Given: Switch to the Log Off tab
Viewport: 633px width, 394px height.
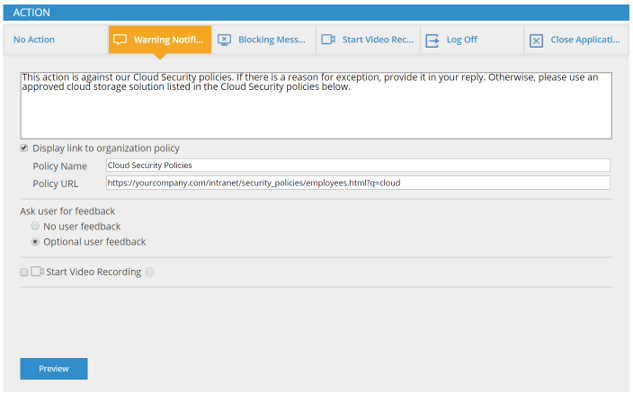Looking at the screenshot, I should (x=472, y=40).
